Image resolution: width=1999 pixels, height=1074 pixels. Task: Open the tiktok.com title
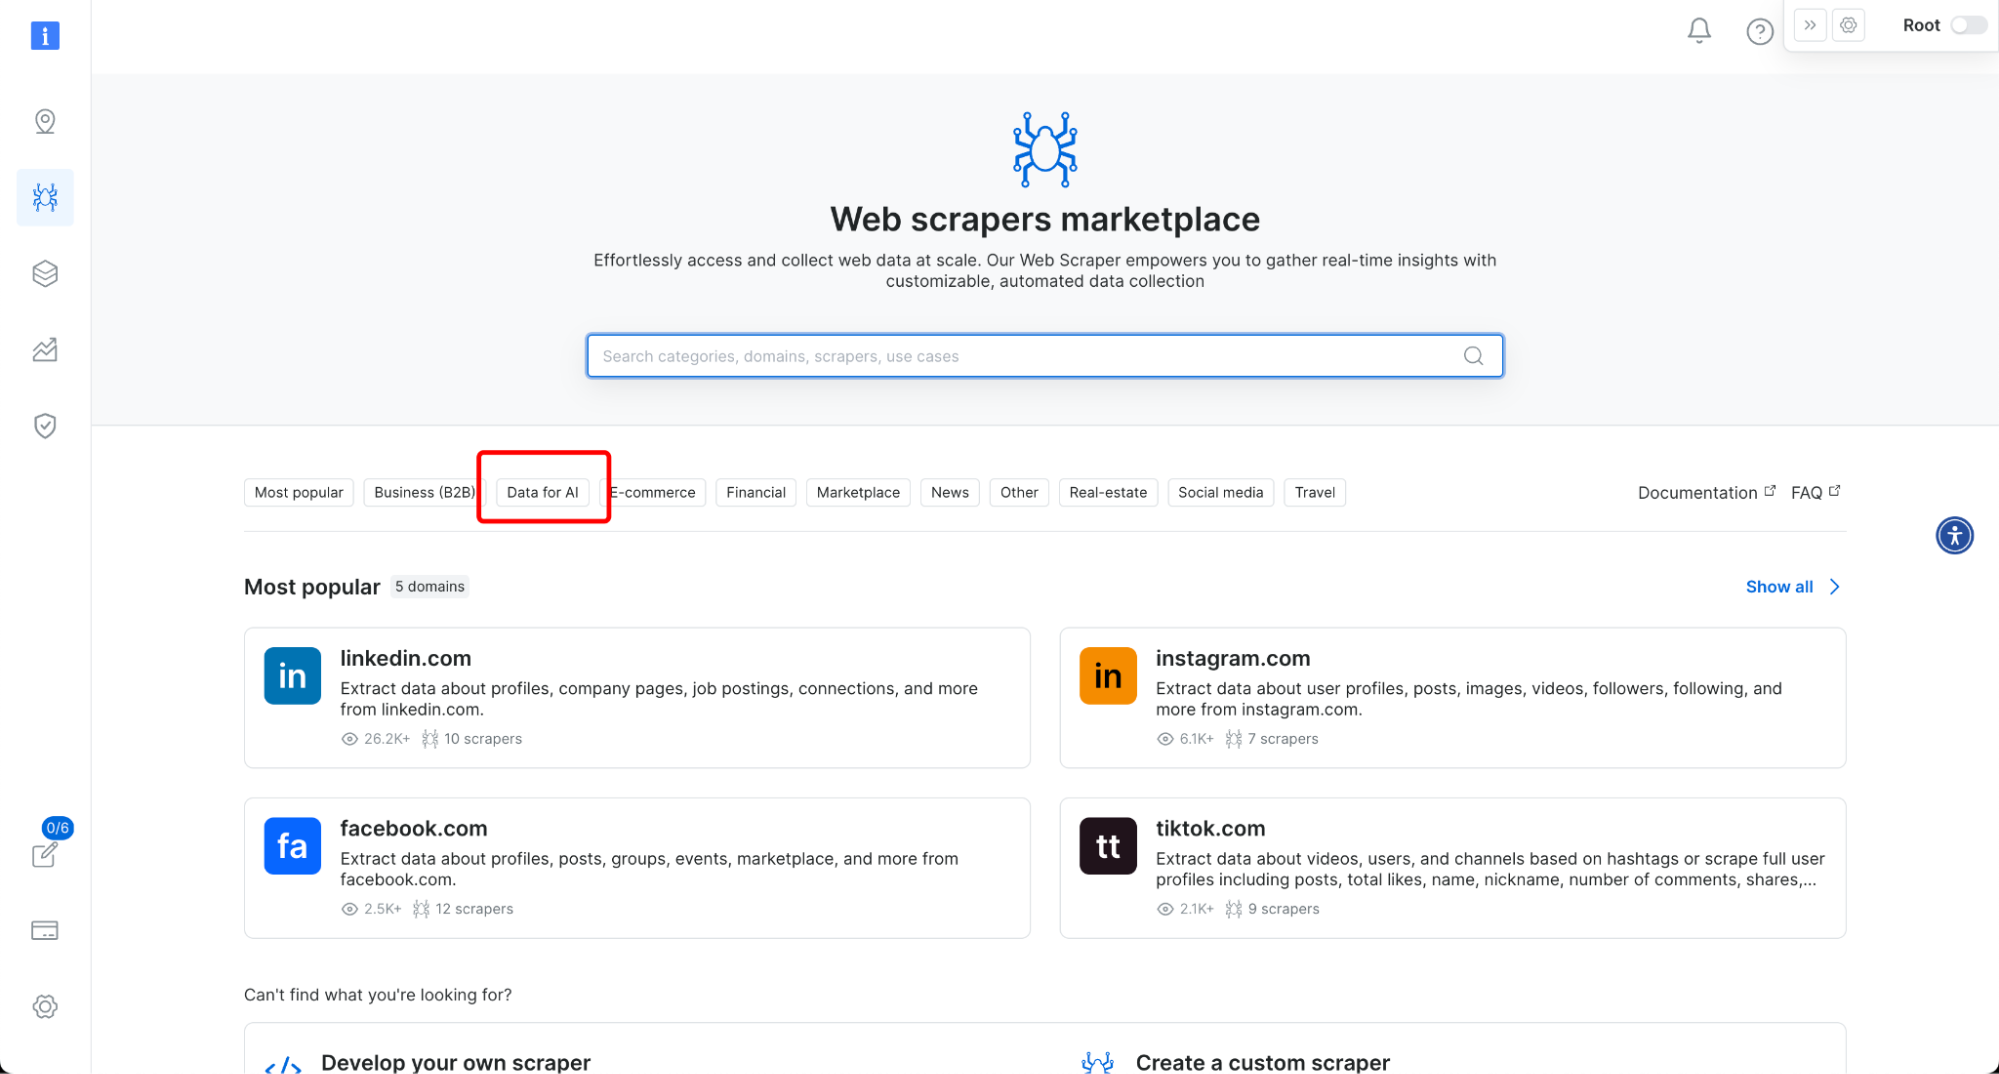click(x=1210, y=828)
